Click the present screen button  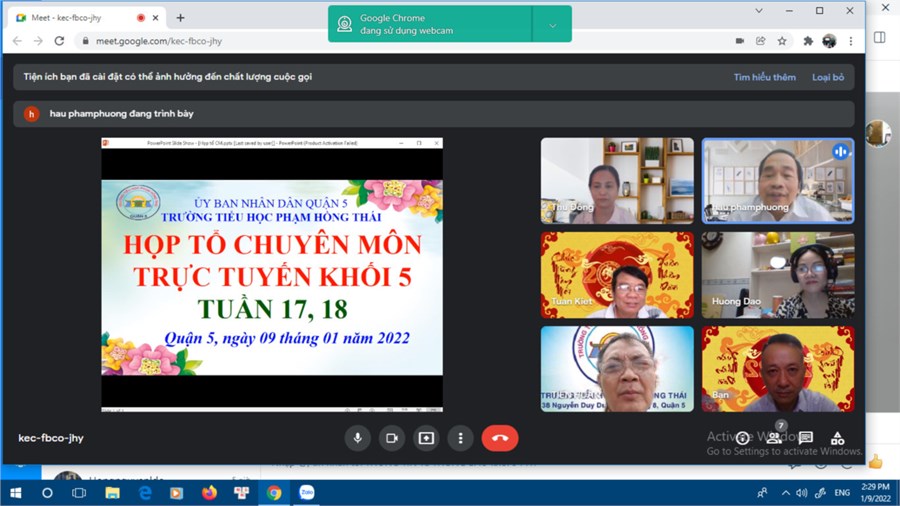click(426, 438)
